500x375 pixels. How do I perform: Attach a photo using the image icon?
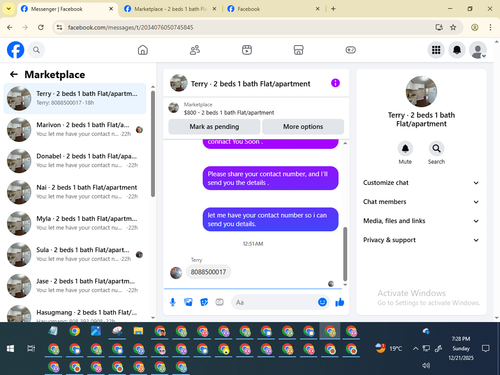click(188, 302)
